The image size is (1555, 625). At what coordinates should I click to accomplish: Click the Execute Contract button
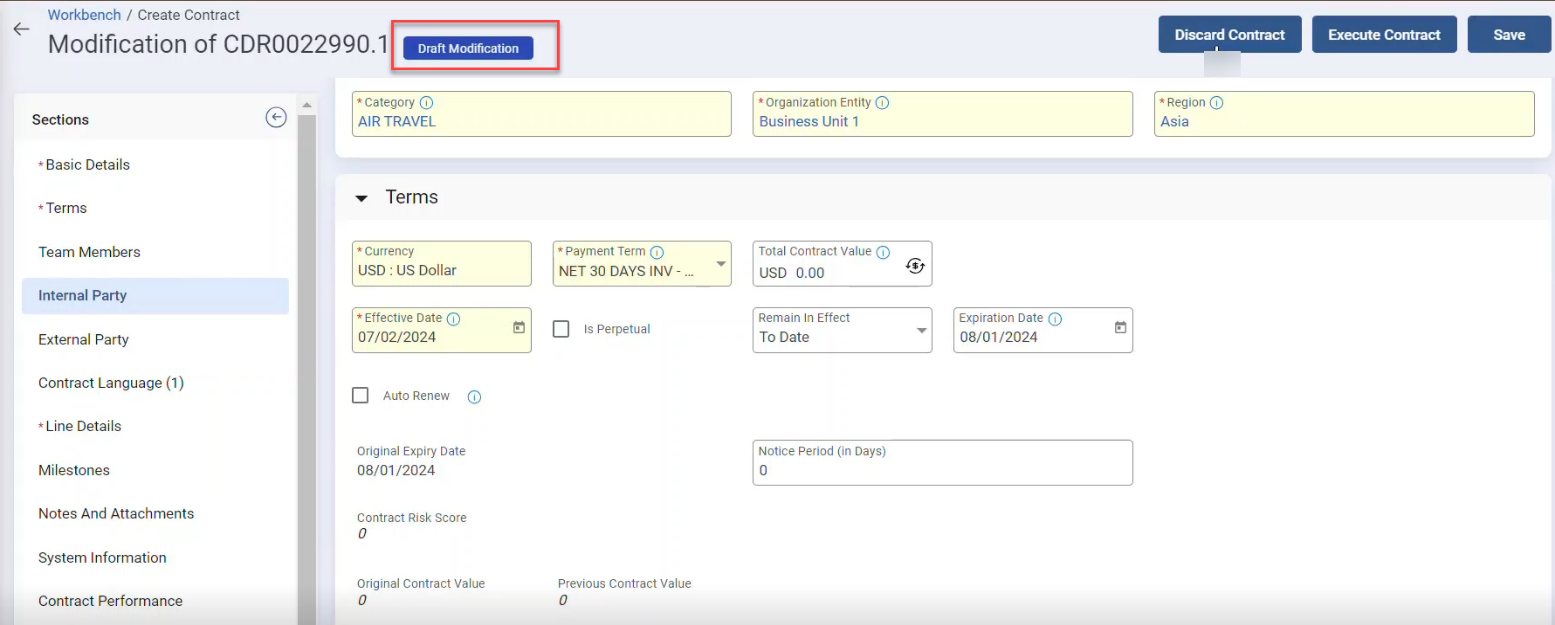click(x=1383, y=35)
